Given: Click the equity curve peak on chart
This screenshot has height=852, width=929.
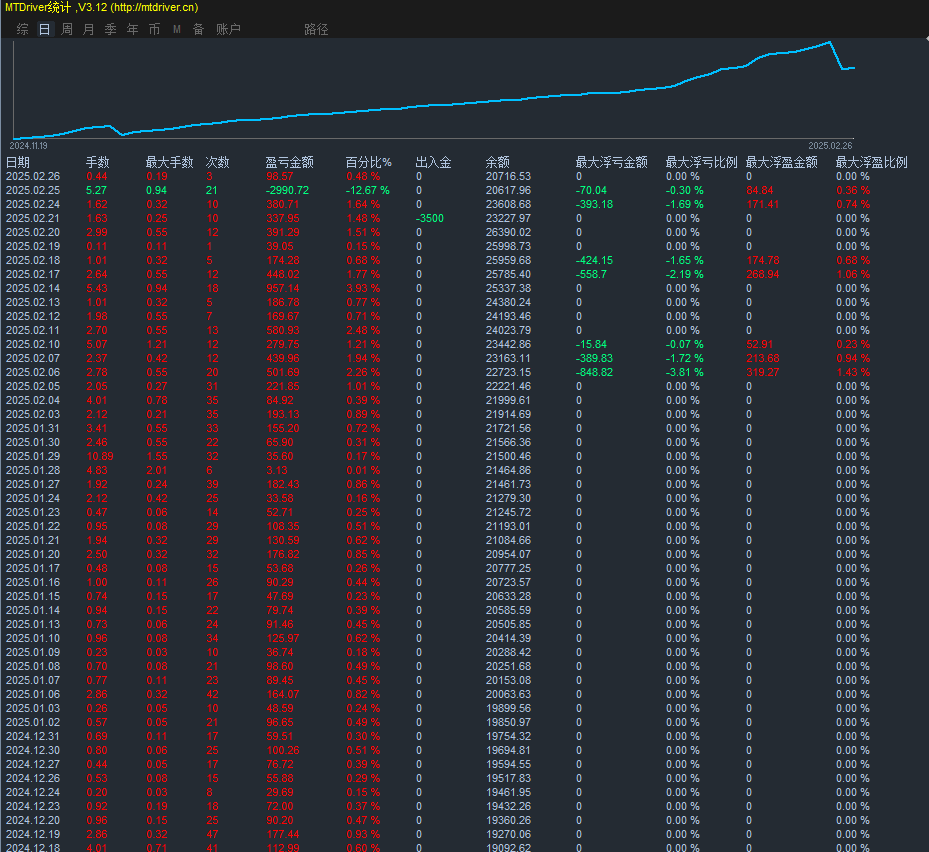Looking at the screenshot, I should (829, 42).
